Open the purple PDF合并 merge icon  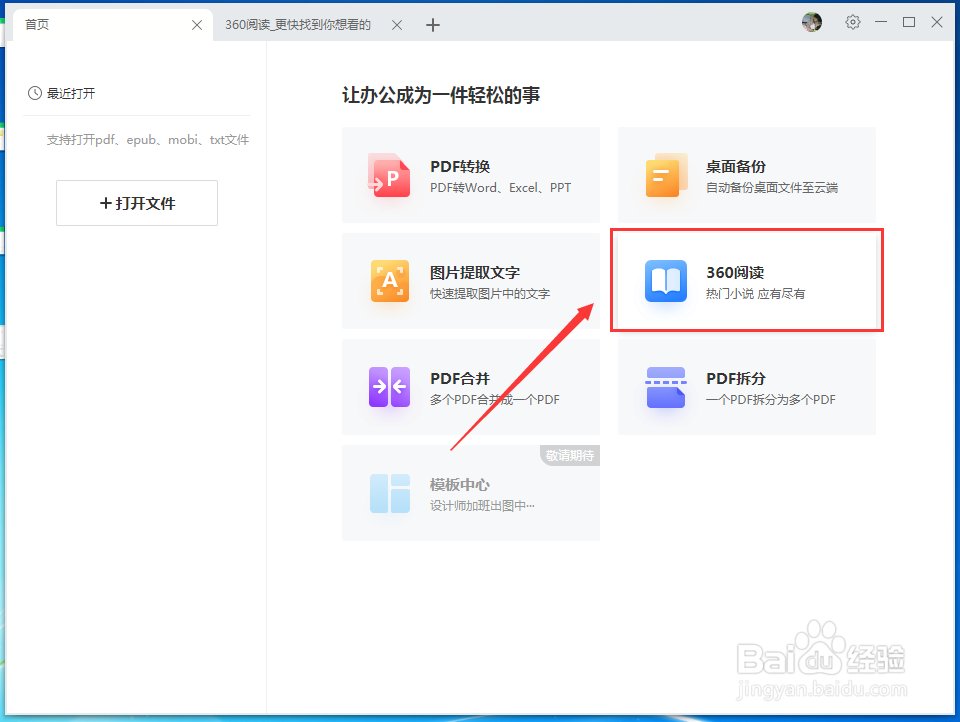390,387
